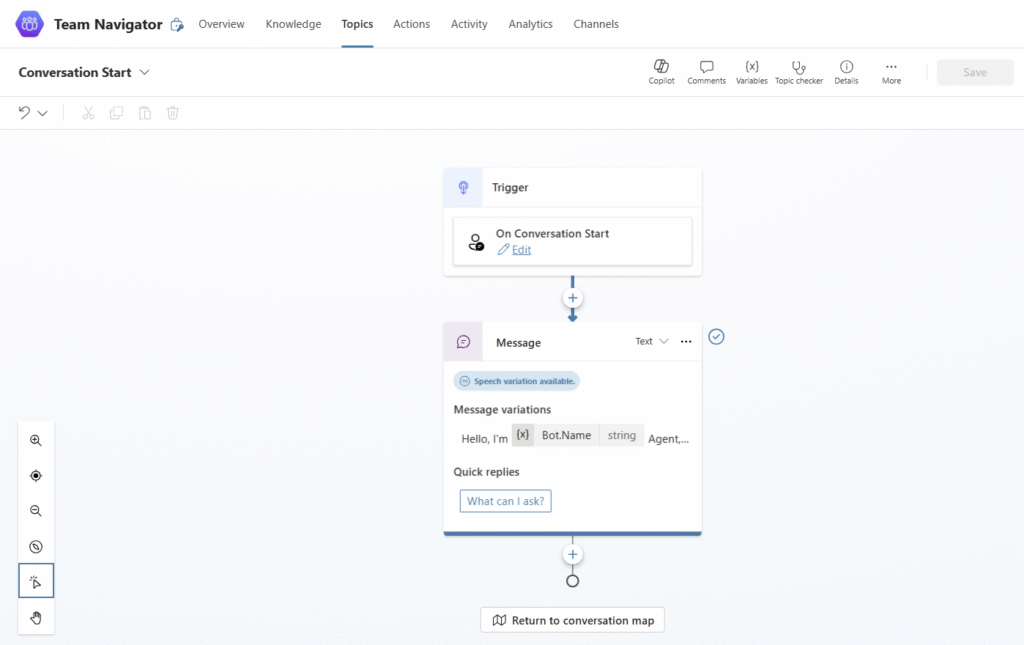Click the Copy icon in edit toolbar
The height and width of the screenshot is (645, 1024).
coord(116,113)
